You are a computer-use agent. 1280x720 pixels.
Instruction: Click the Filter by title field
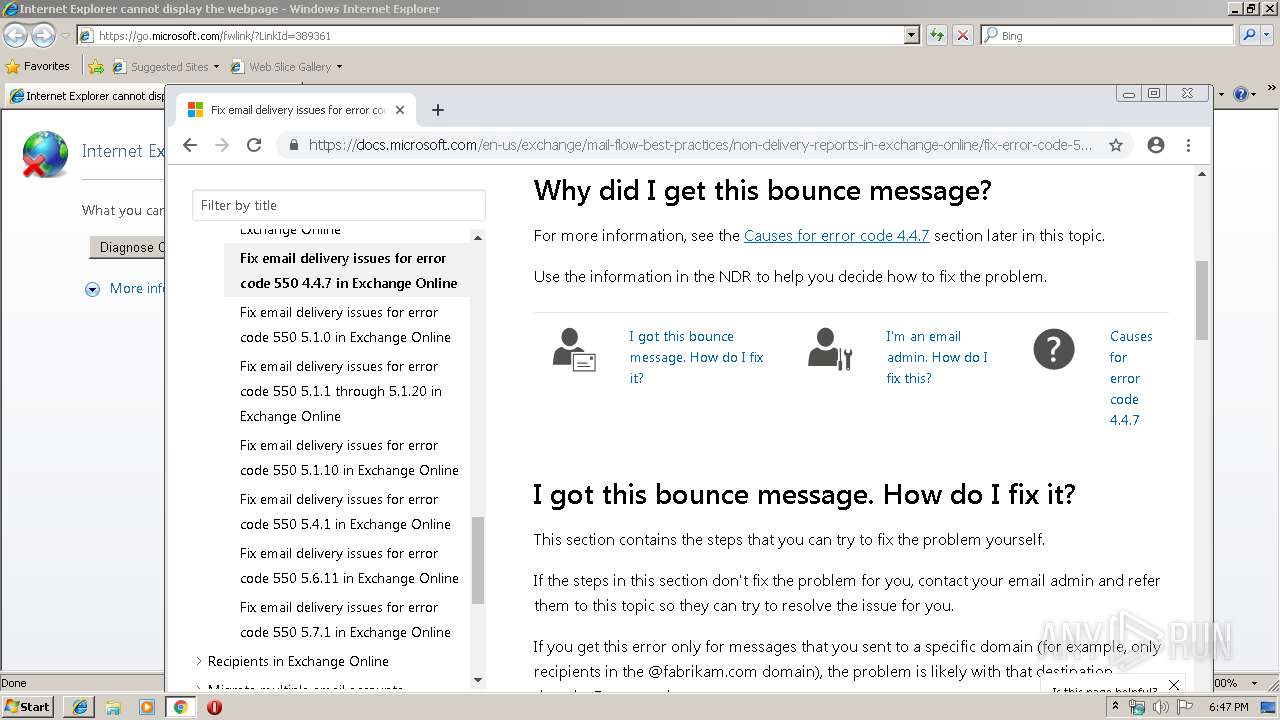339,205
